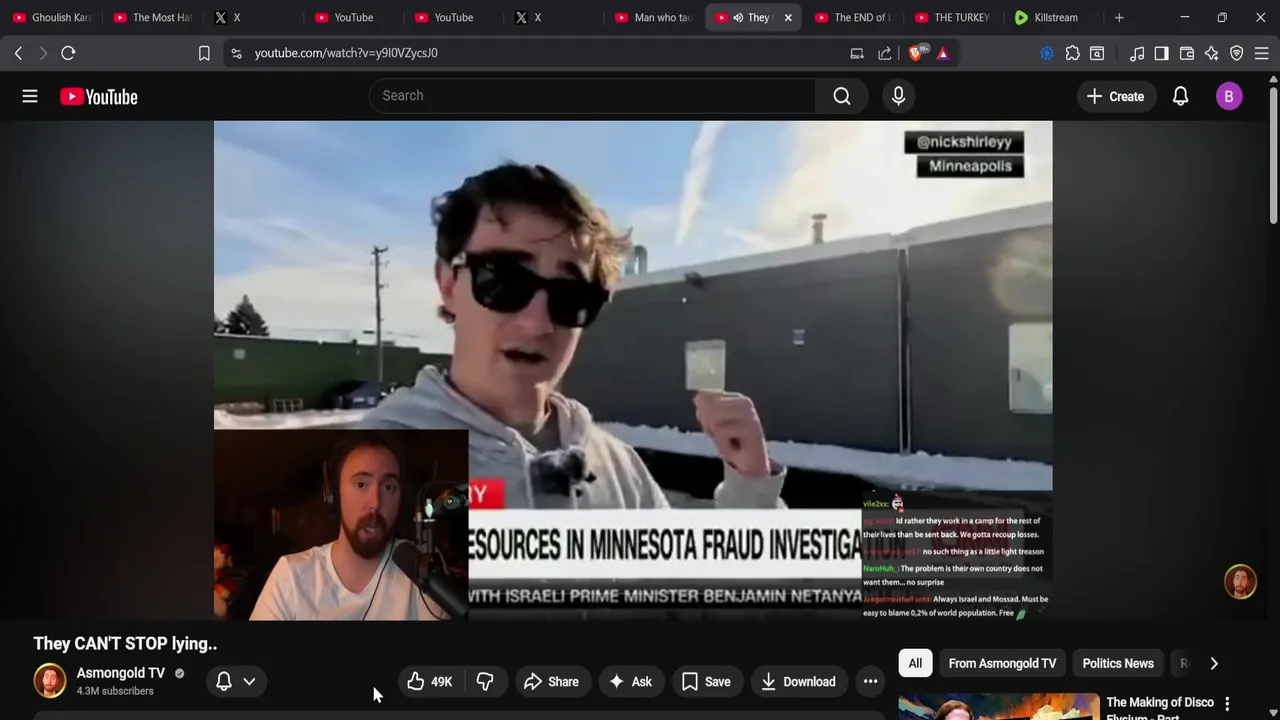This screenshot has width=1280, height=720.
Task: Install app icon in address bar
Action: coord(857,53)
